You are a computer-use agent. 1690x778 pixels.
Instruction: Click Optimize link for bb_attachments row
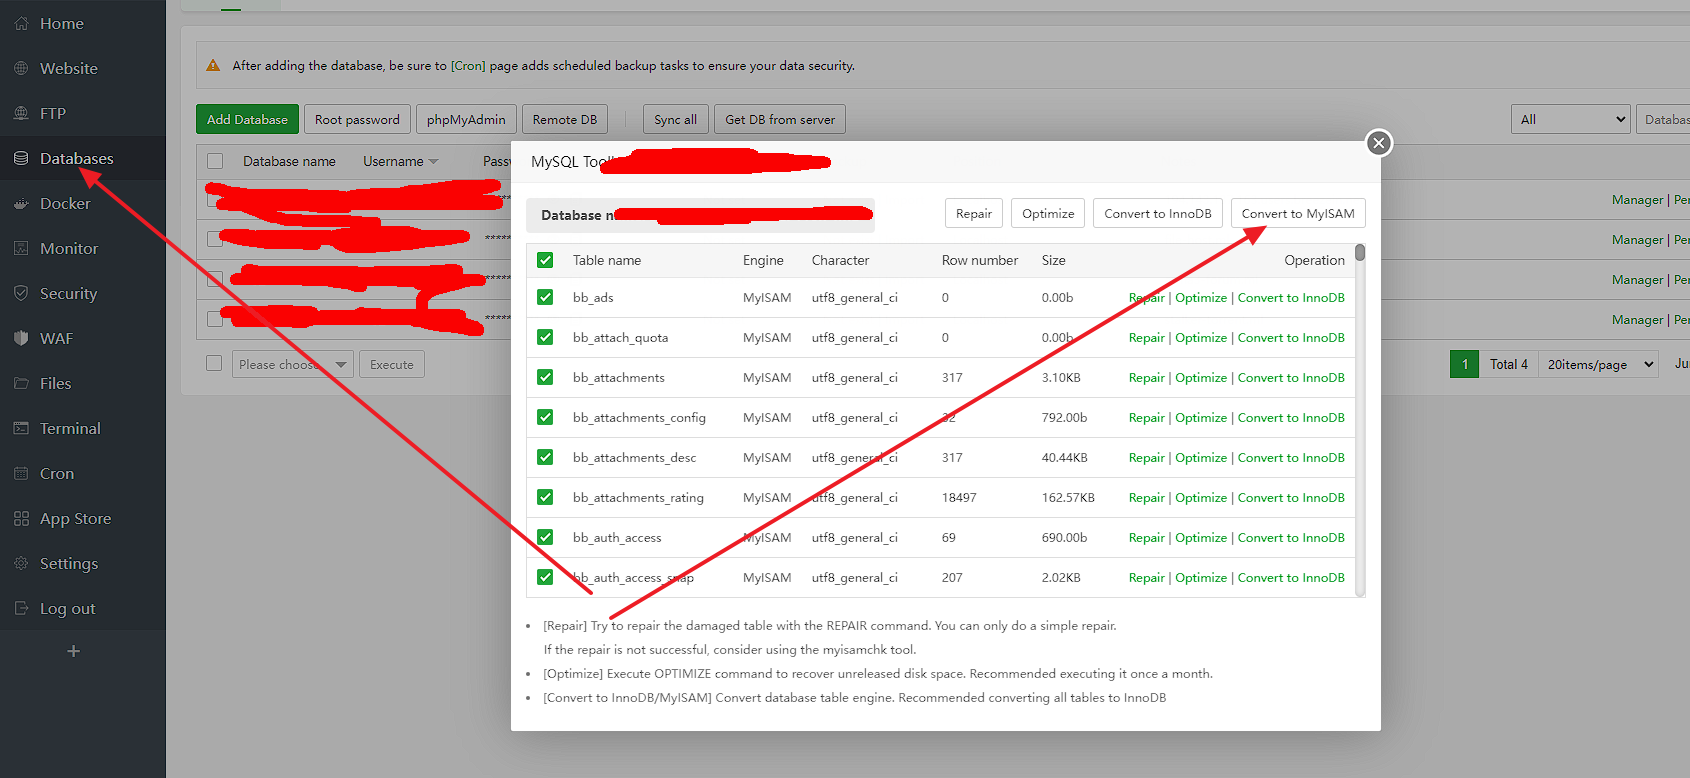coord(1201,377)
